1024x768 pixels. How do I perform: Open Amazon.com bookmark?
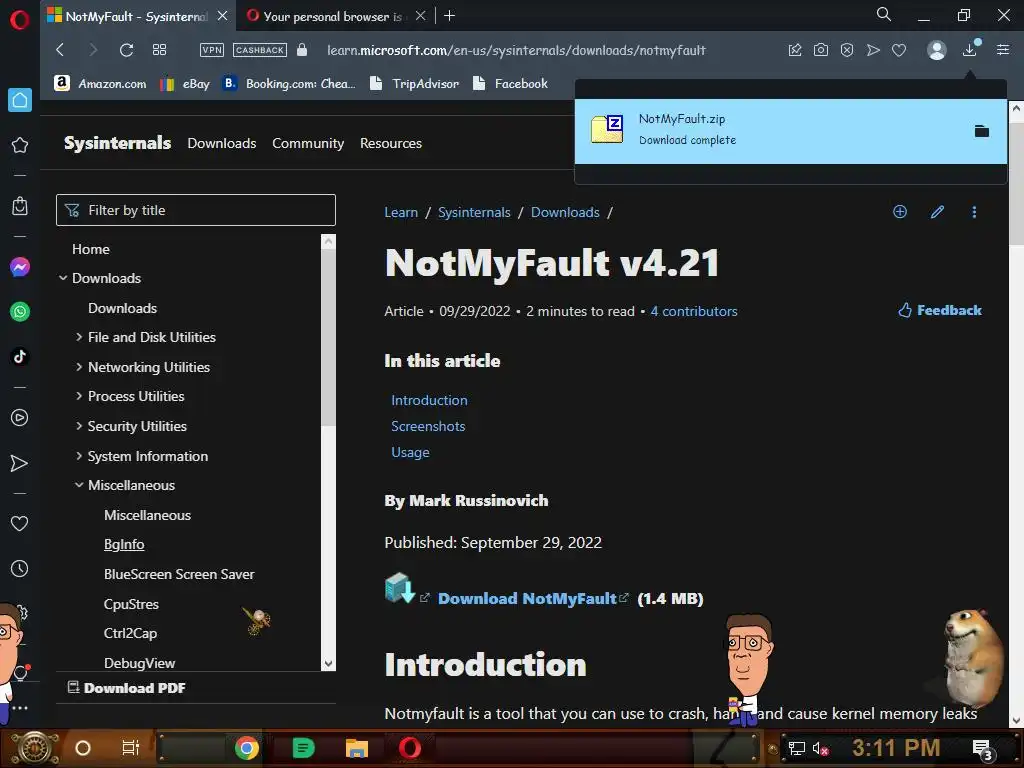[101, 84]
